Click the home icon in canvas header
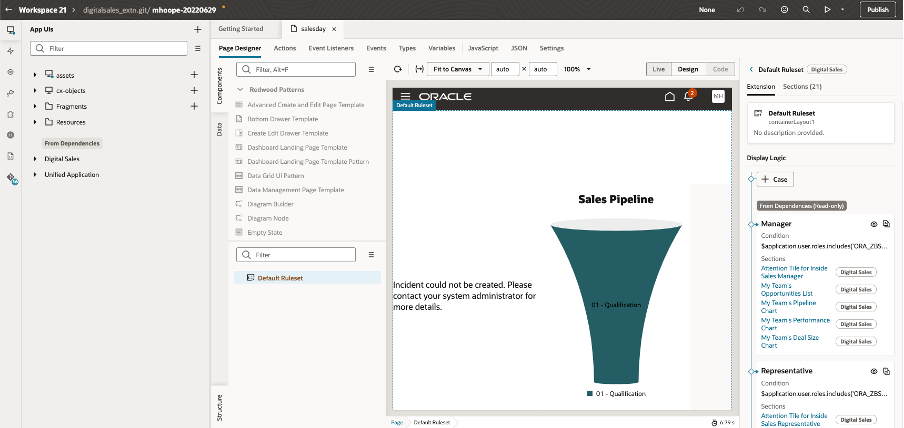Viewport: 904px width, 428px height. point(670,96)
